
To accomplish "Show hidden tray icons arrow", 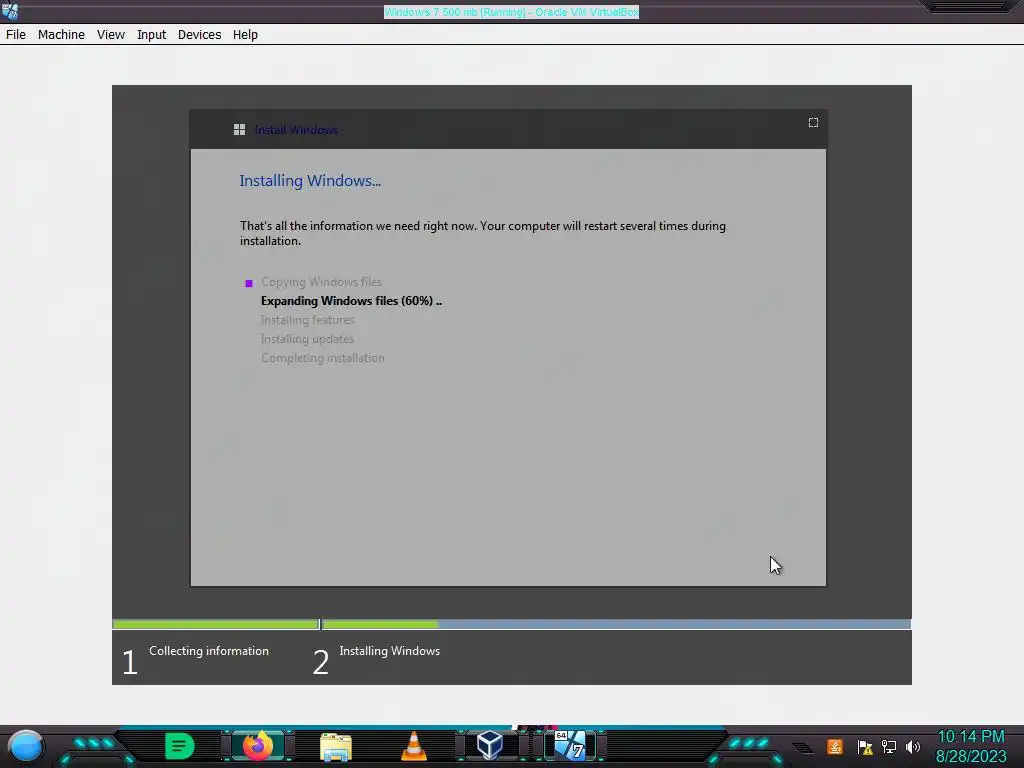I will tap(803, 748).
